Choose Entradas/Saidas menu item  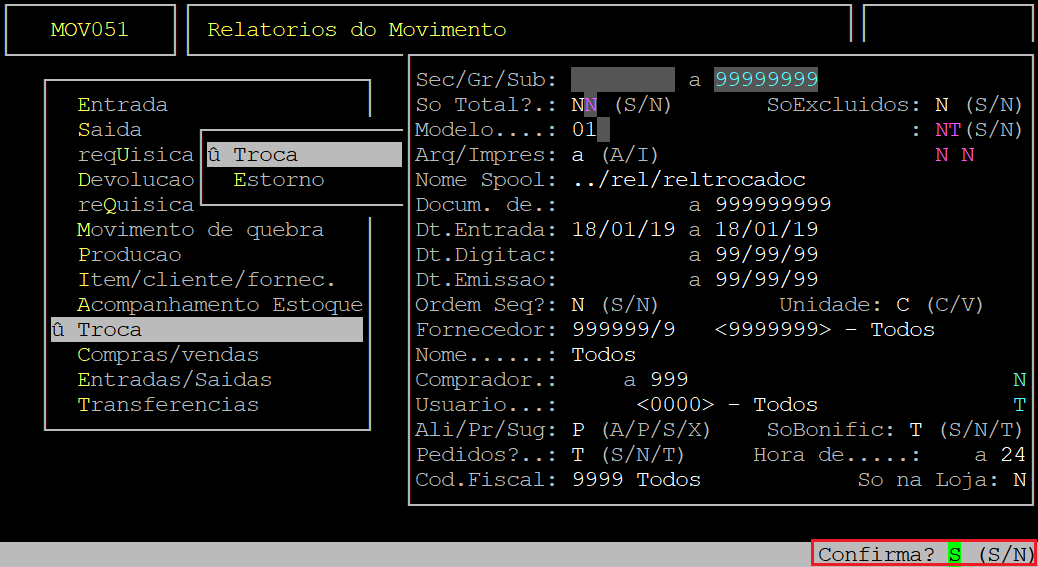coord(174,380)
